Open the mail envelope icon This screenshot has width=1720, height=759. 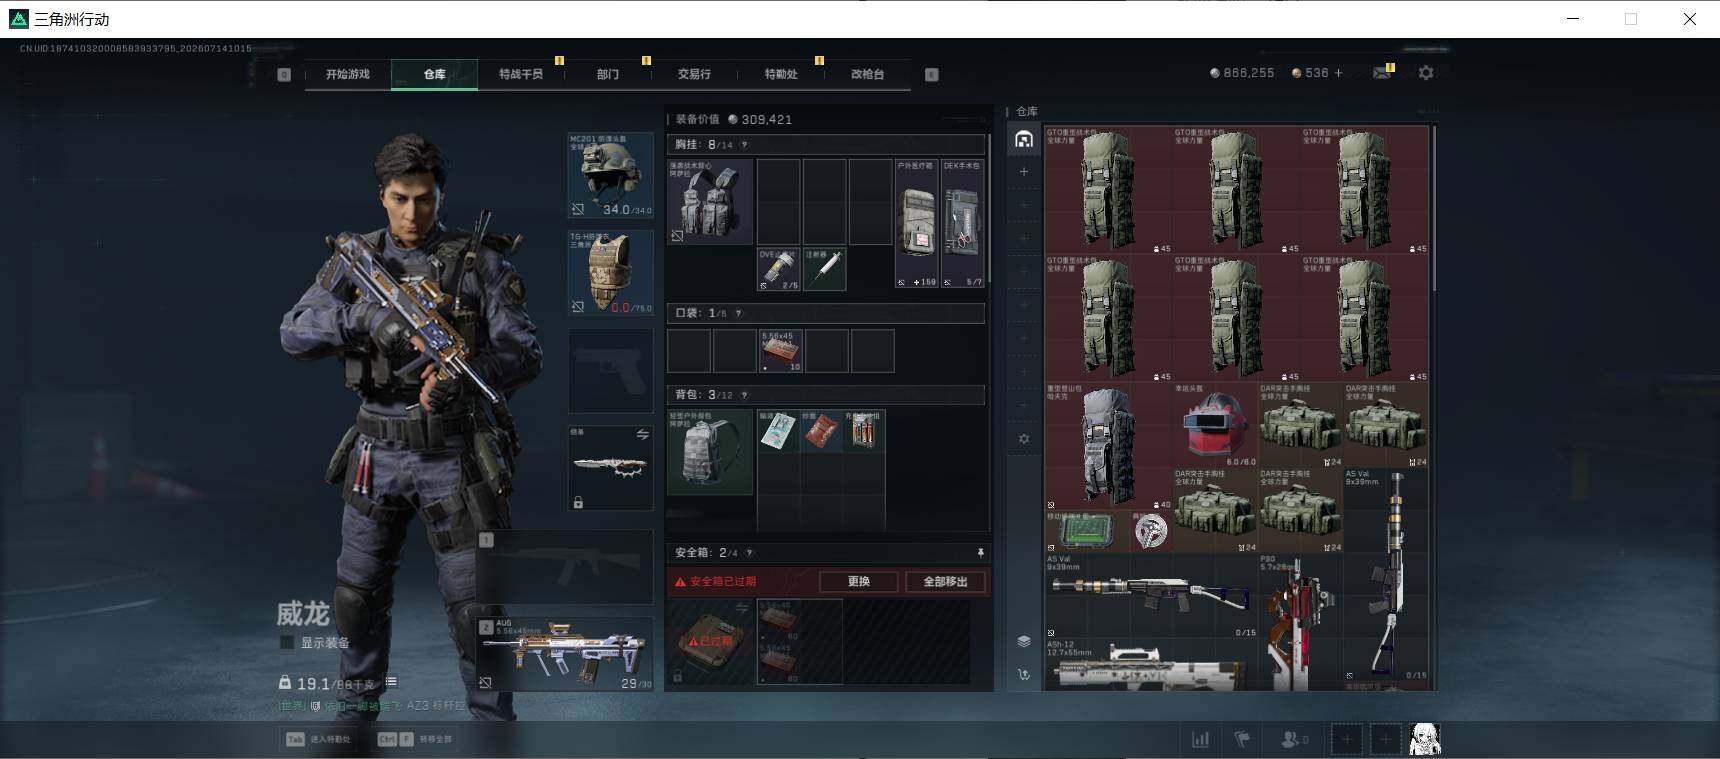coord(1382,73)
